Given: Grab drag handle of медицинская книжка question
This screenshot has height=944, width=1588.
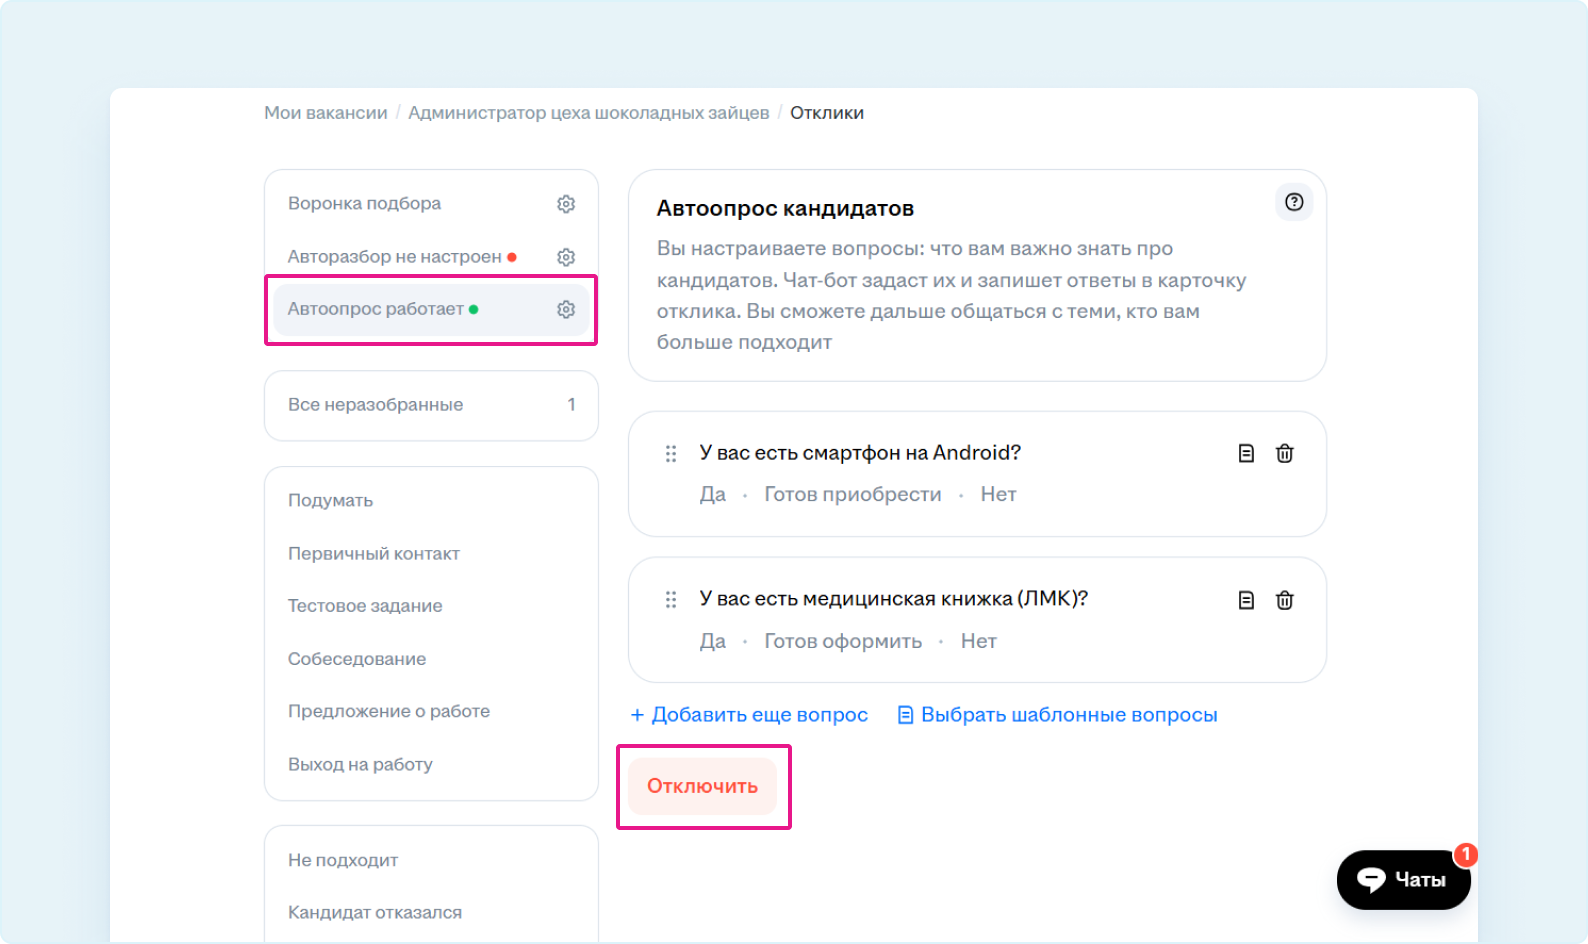Looking at the screenshot, I should click(671, 600).
